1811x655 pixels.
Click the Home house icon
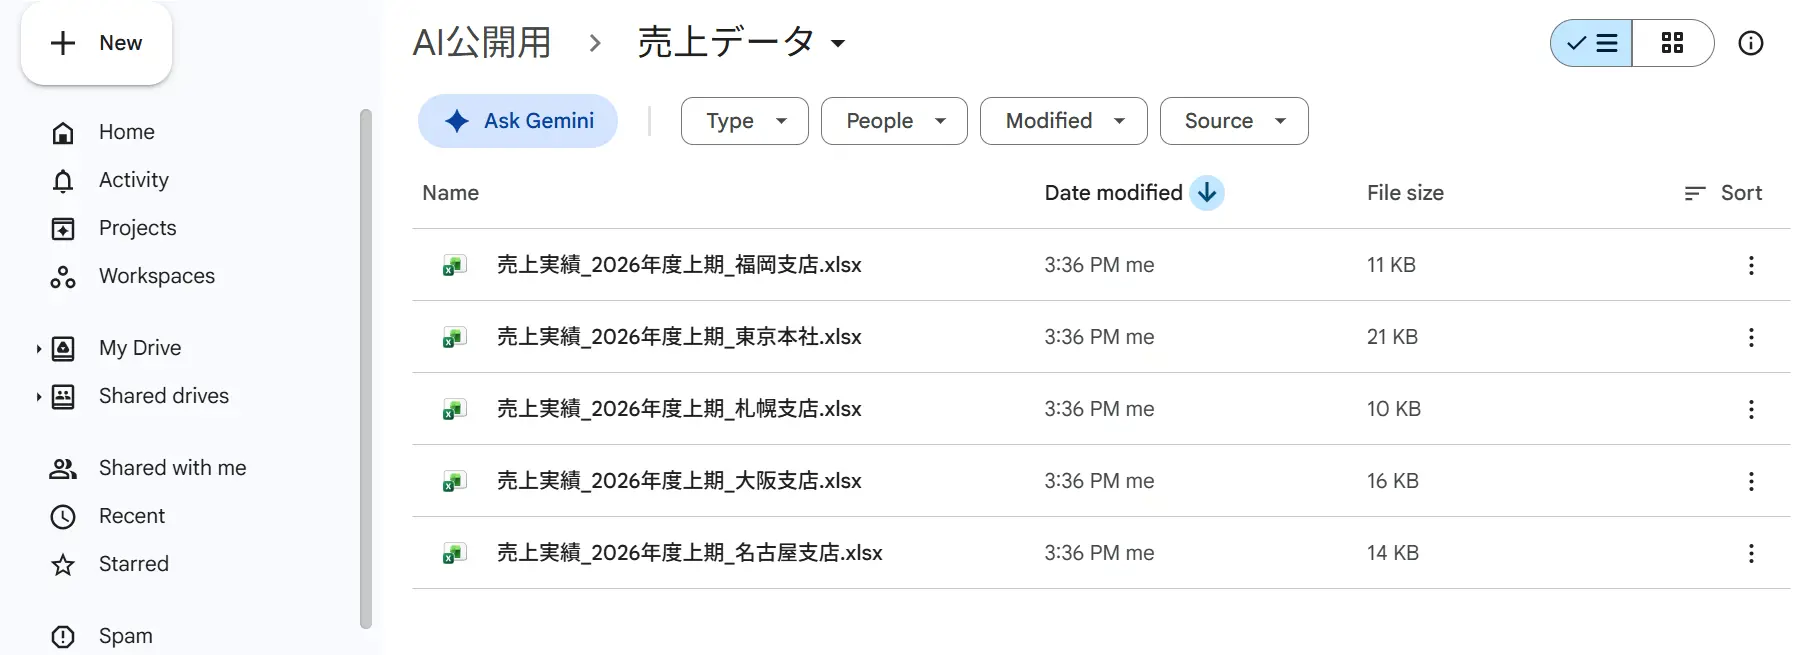coord(63,133)
